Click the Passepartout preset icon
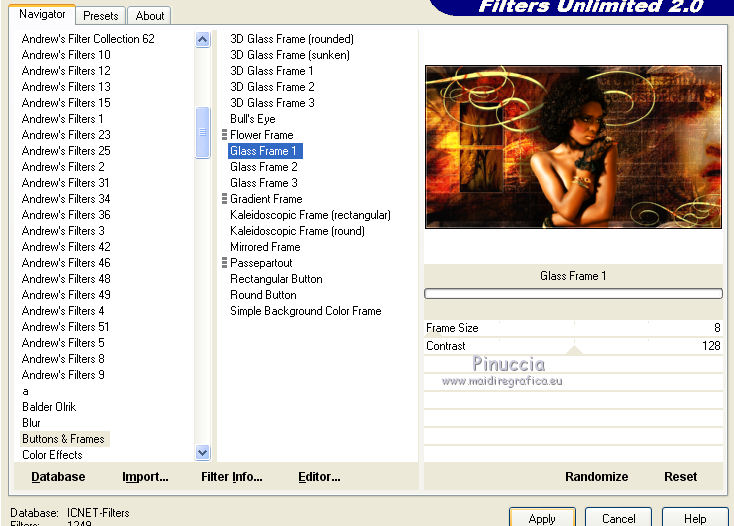The width and height of the screenshot is (734, 526). click(224, 263)
